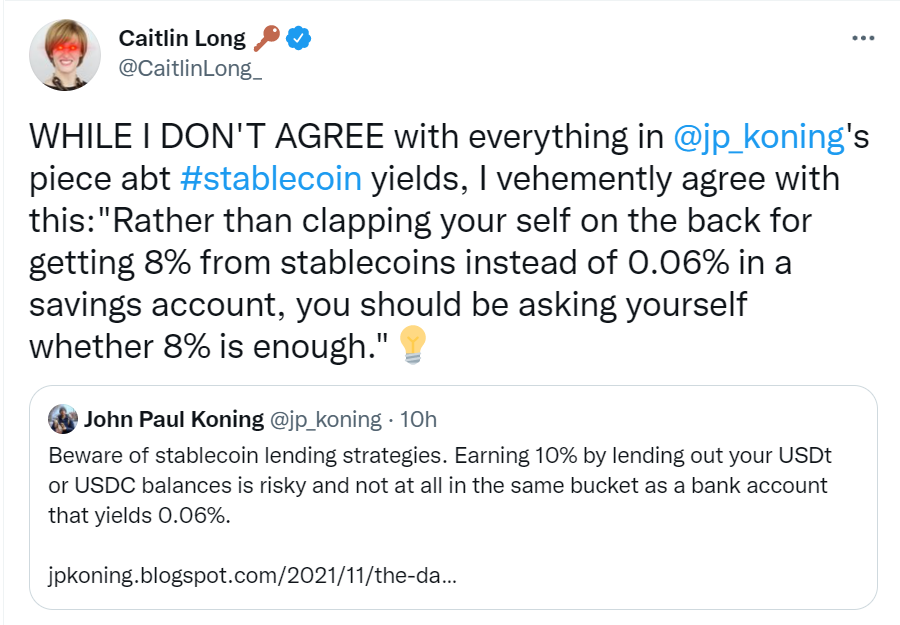
Task: Click Caitlin Long's profile avatar
Action: (x=64, y=53)
